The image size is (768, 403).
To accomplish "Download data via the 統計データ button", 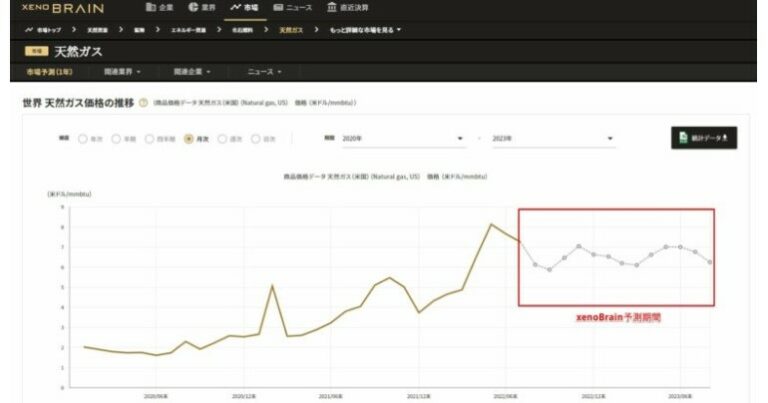I will click(x=704, y=138).
